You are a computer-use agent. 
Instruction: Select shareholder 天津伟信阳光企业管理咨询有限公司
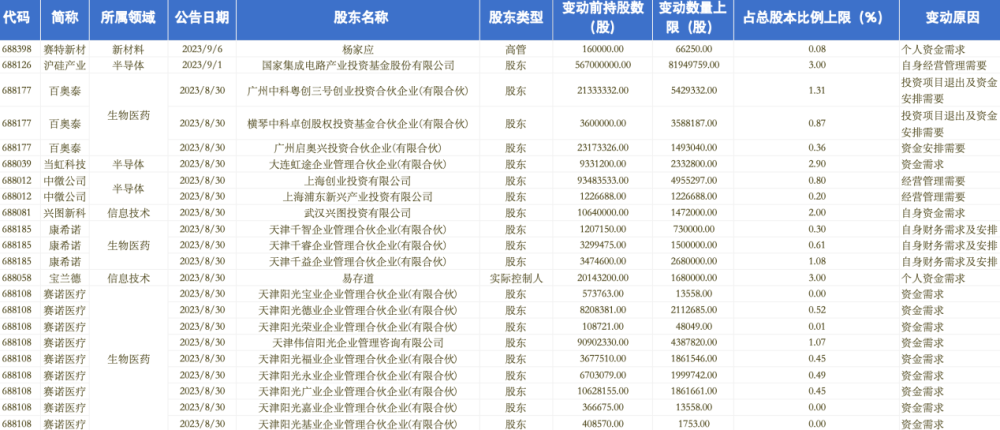358,343
